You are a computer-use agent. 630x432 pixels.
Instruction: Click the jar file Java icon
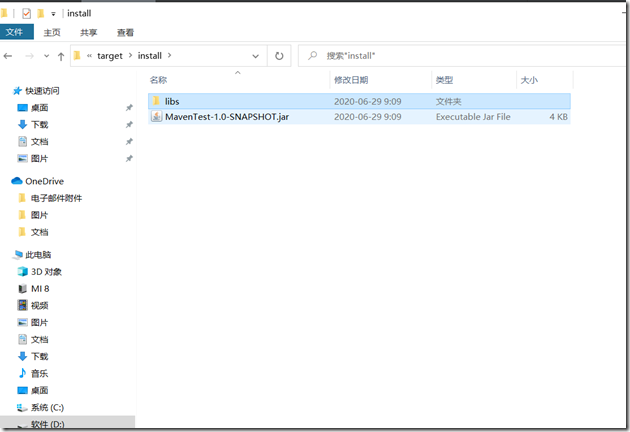pyautogui.click(x=156, y=117)
